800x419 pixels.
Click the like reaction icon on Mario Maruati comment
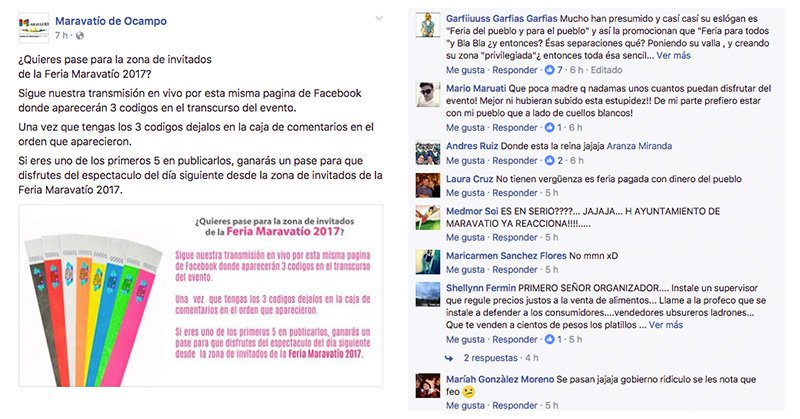(x=549, y=128)
